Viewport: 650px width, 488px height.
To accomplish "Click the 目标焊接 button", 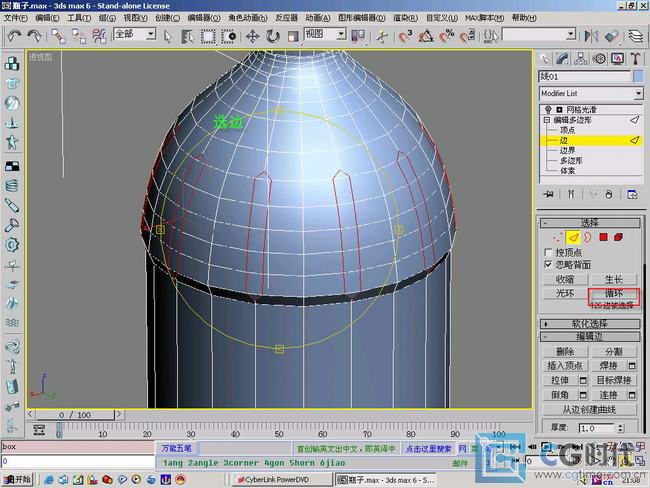I will [x=614, y=380].
